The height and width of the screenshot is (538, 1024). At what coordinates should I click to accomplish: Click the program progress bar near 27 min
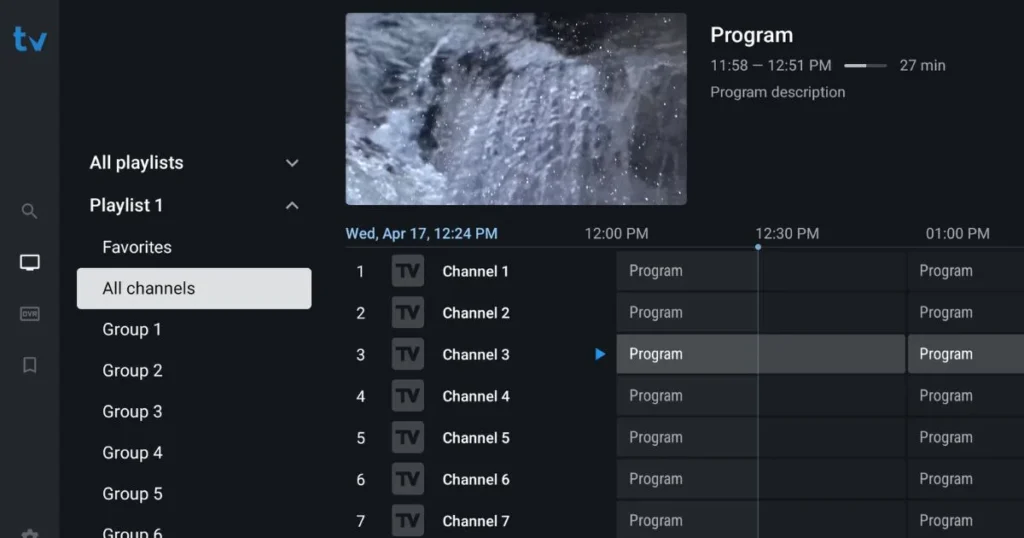865,66
